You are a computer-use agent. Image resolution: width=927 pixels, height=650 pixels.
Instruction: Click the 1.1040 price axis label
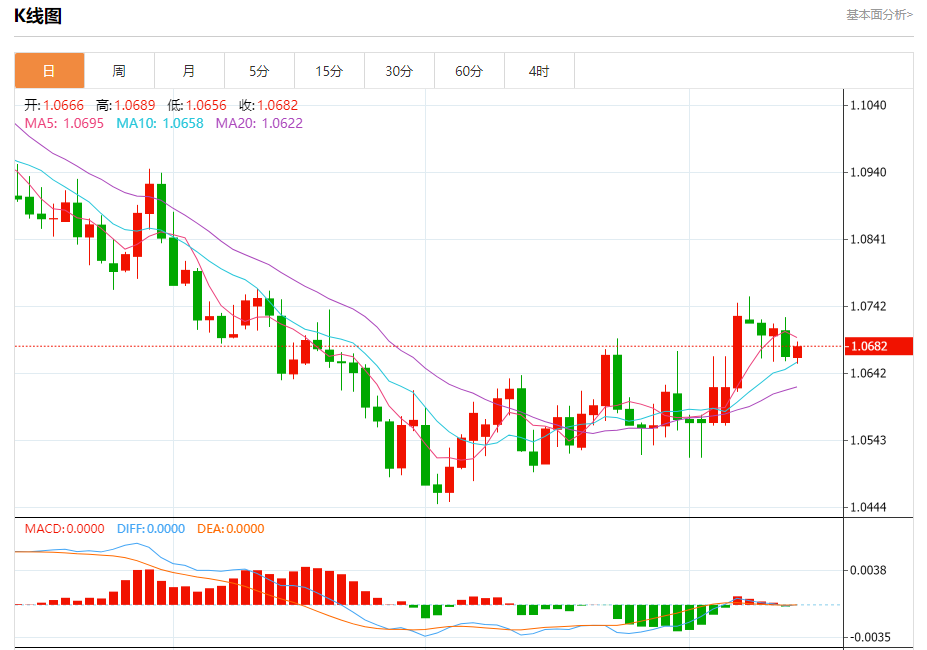click(x=868, y=105)
